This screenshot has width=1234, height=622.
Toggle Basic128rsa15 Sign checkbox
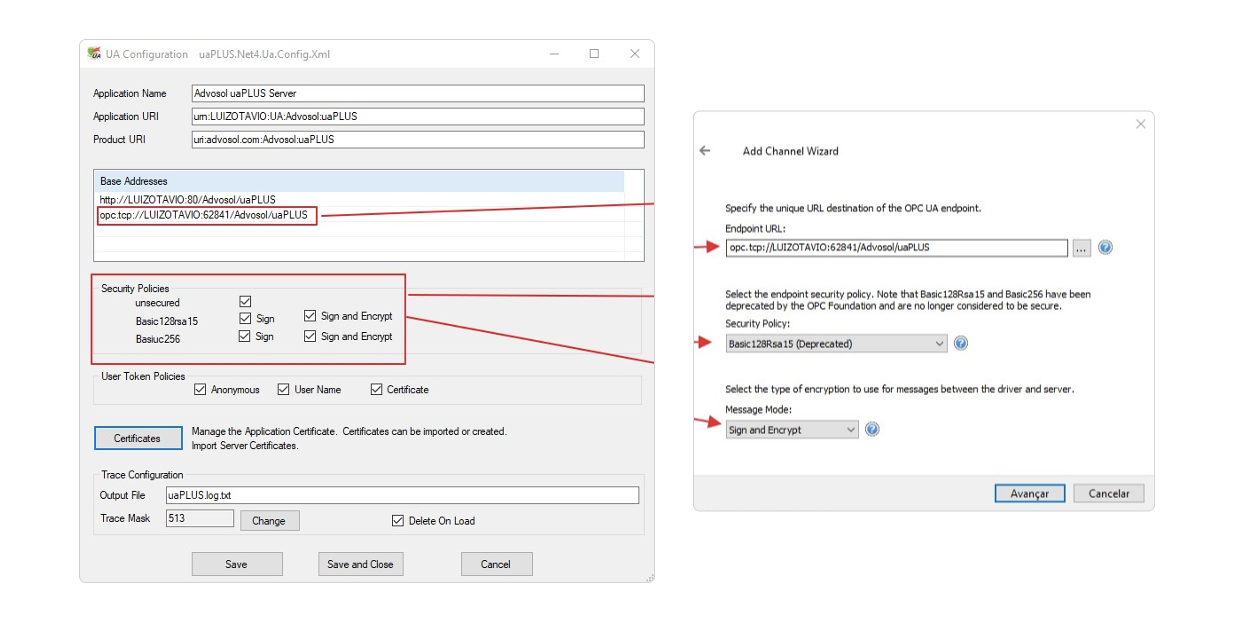[245, 317]
